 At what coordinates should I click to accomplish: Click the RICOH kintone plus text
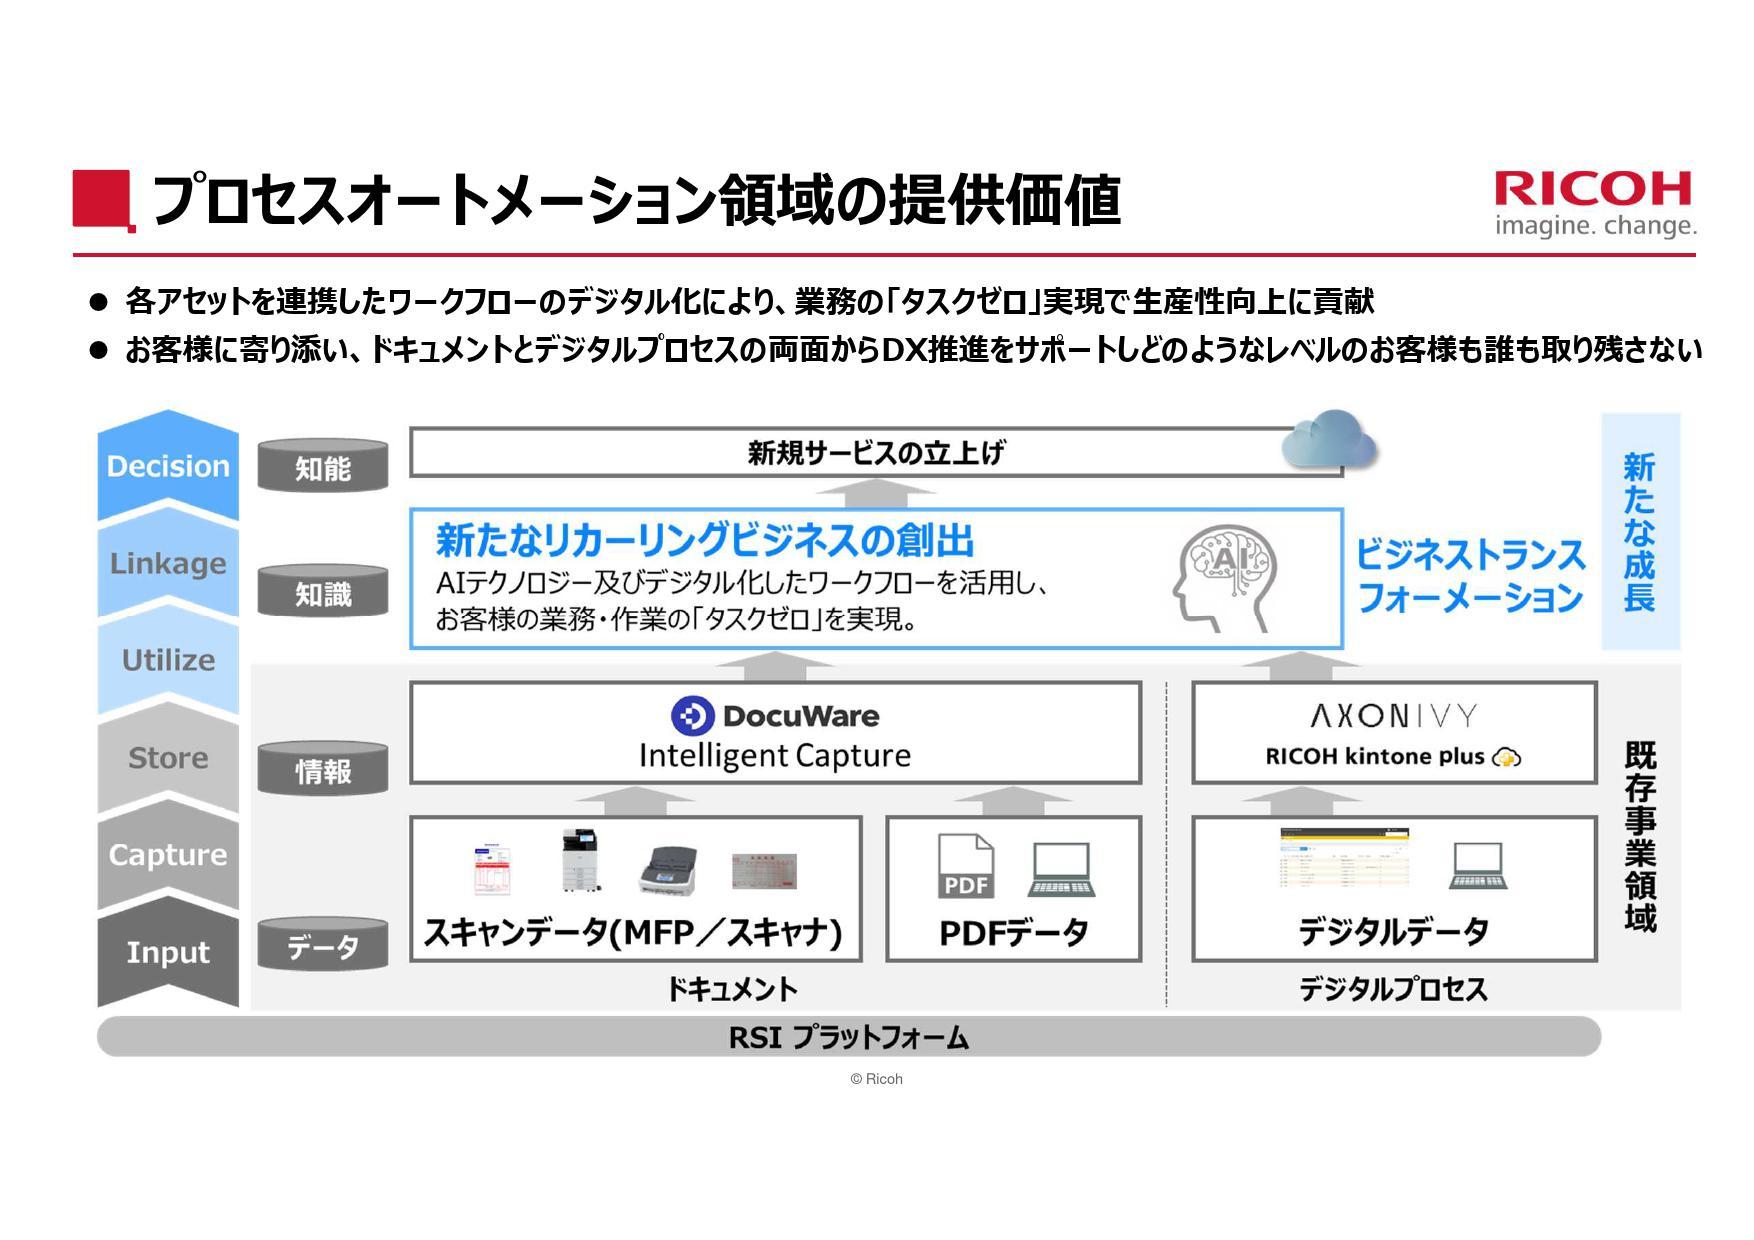pyautogui.click(x=1375, y=757)
